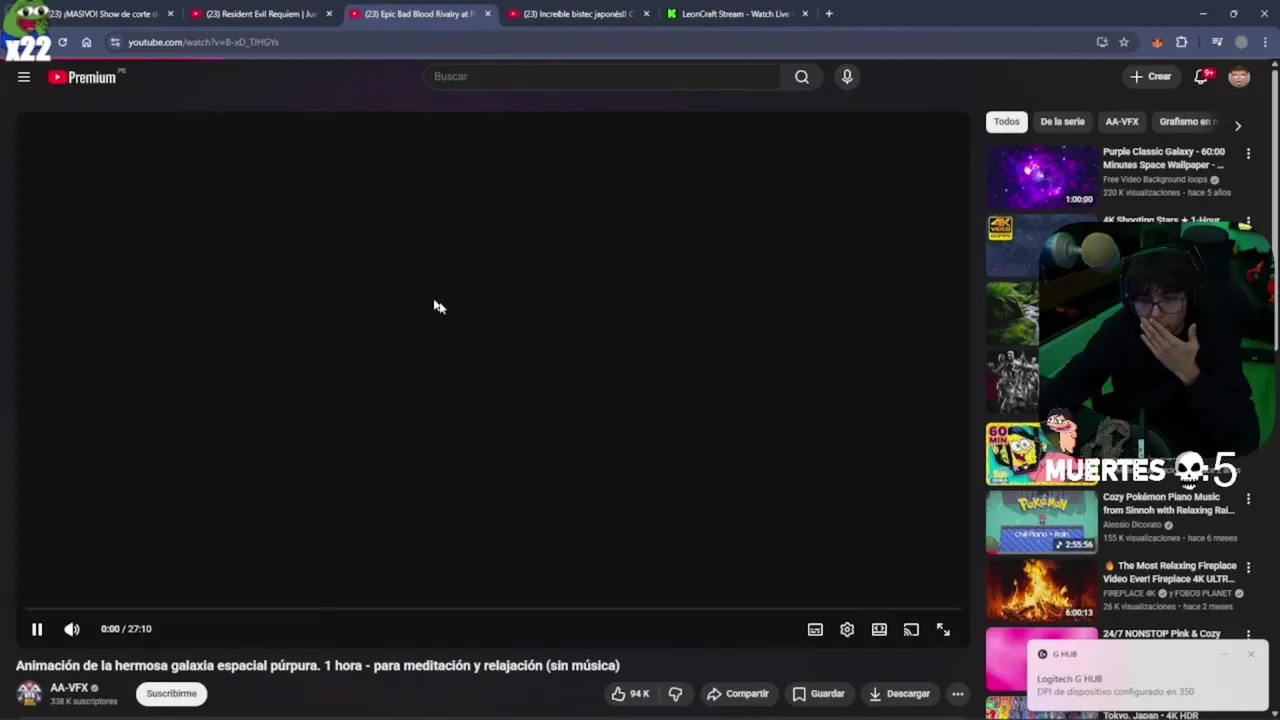
Task: Open a new browser tab
Action: pyautogui.click(x=829, y=14)
